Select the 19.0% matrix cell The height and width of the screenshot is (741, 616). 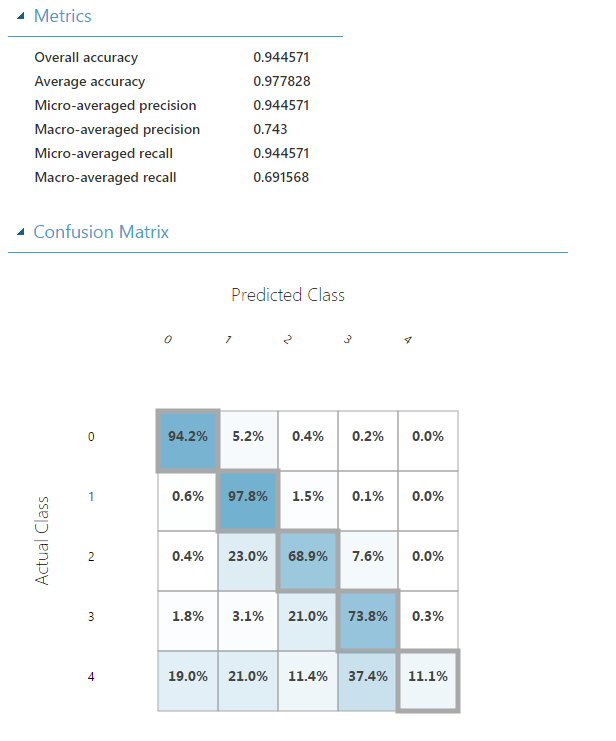pyautogui.click(x=188, y=677)
